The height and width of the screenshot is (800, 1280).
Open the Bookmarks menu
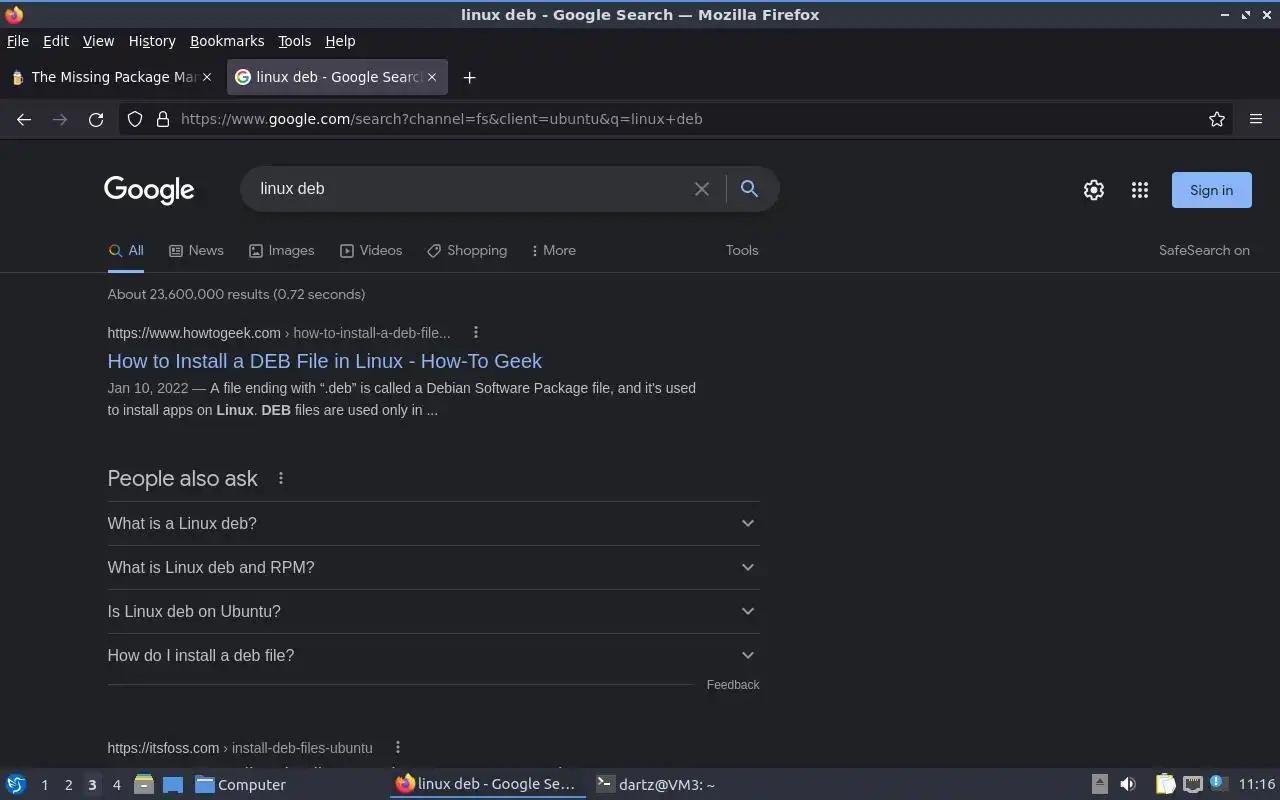(x=227, y=41)
